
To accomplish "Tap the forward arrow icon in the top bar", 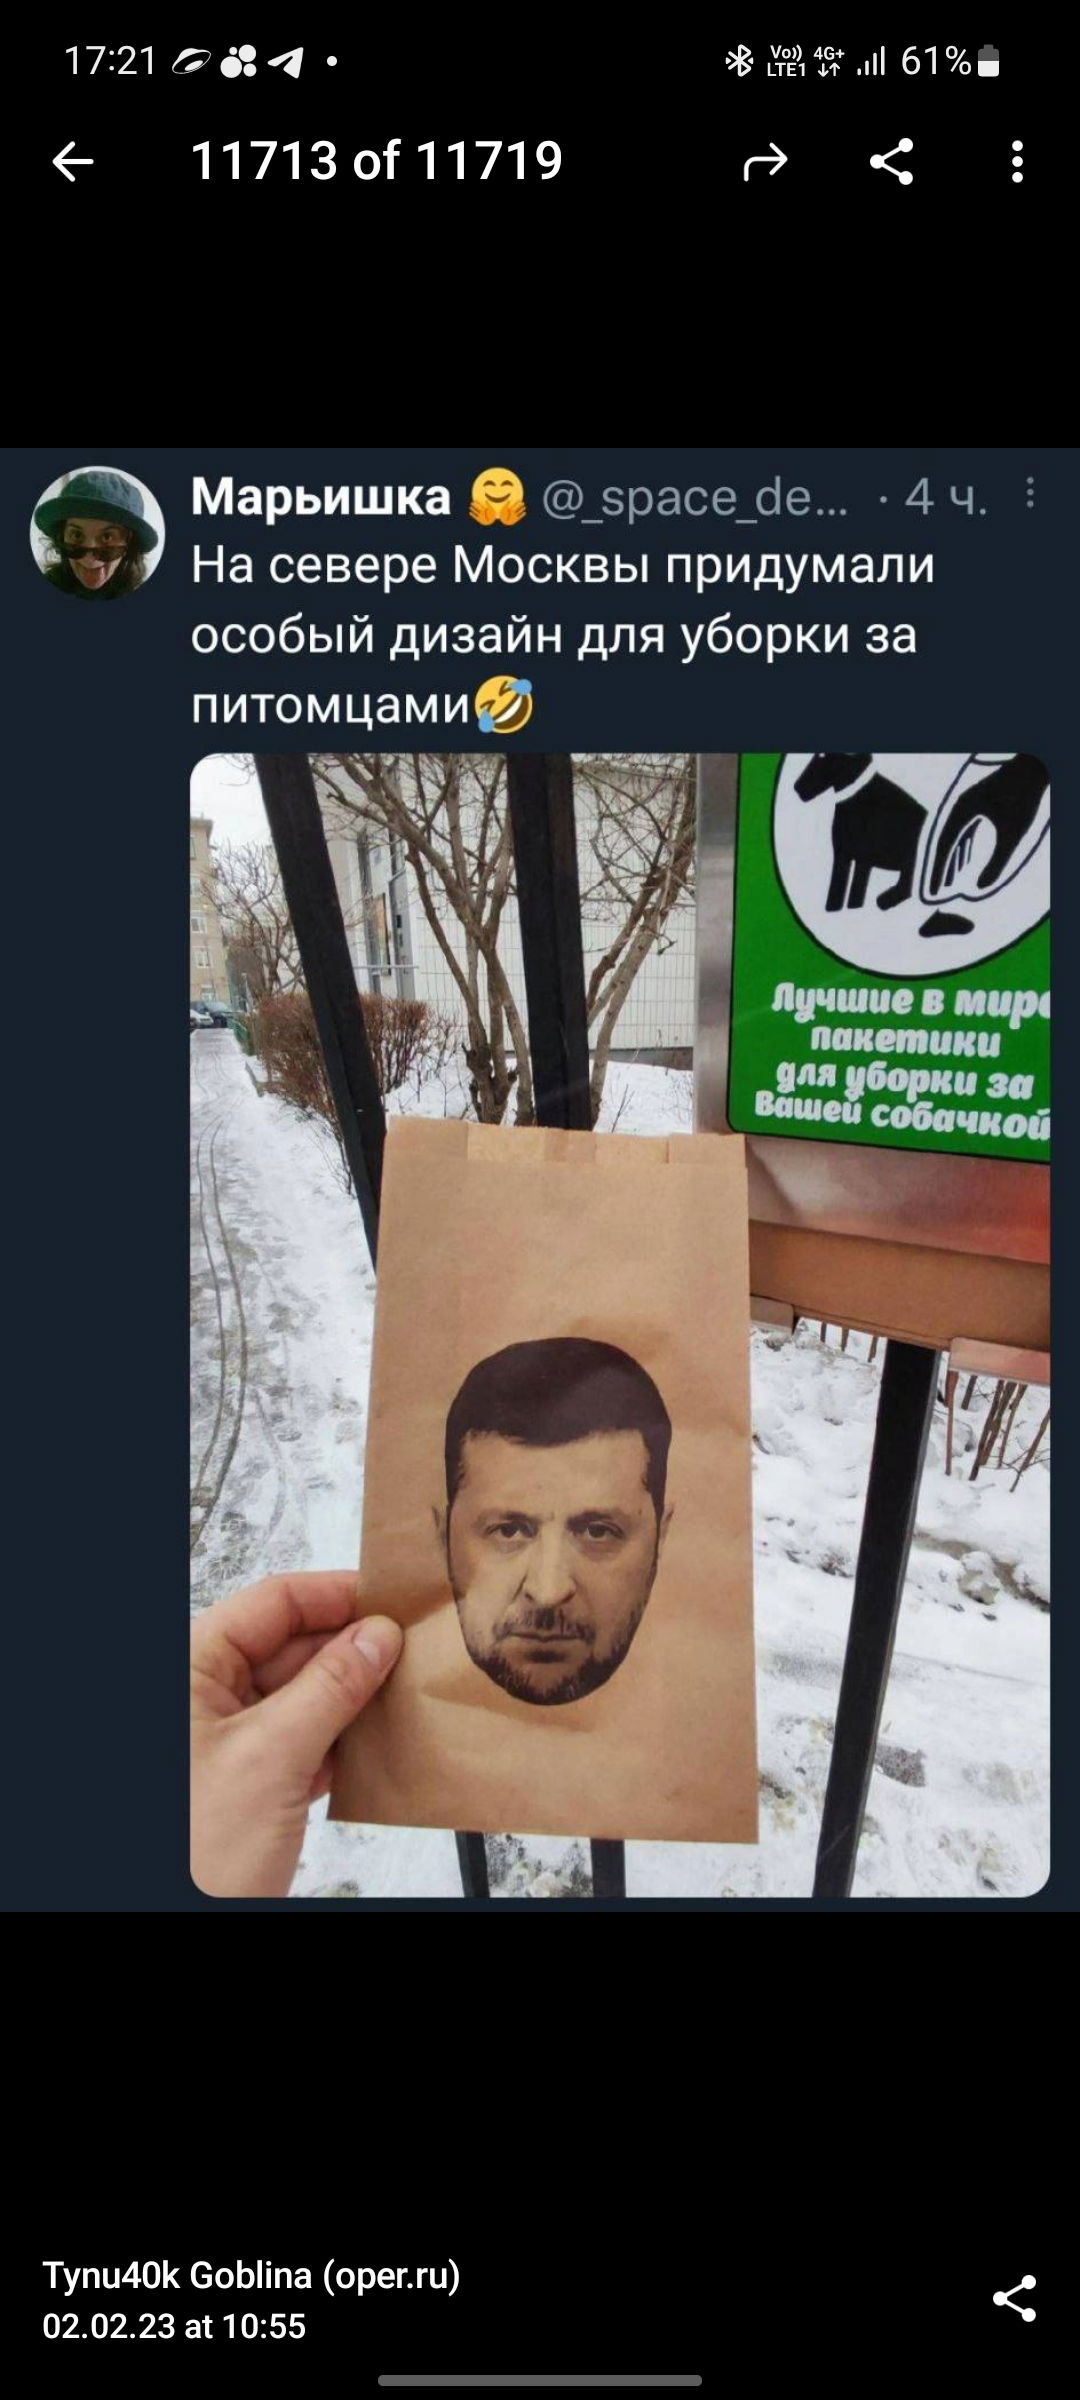I will [x=765, y=161].
